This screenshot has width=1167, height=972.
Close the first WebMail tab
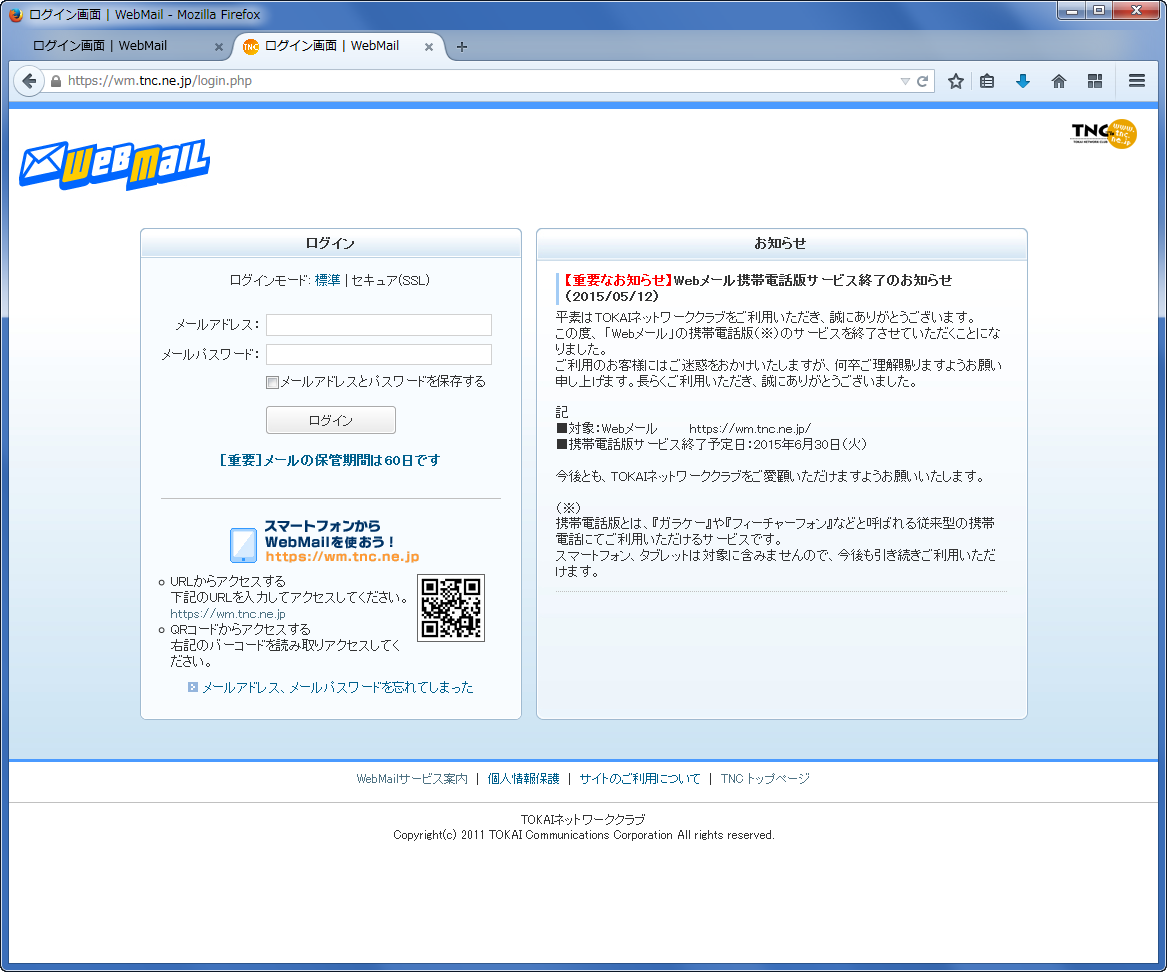218,47
